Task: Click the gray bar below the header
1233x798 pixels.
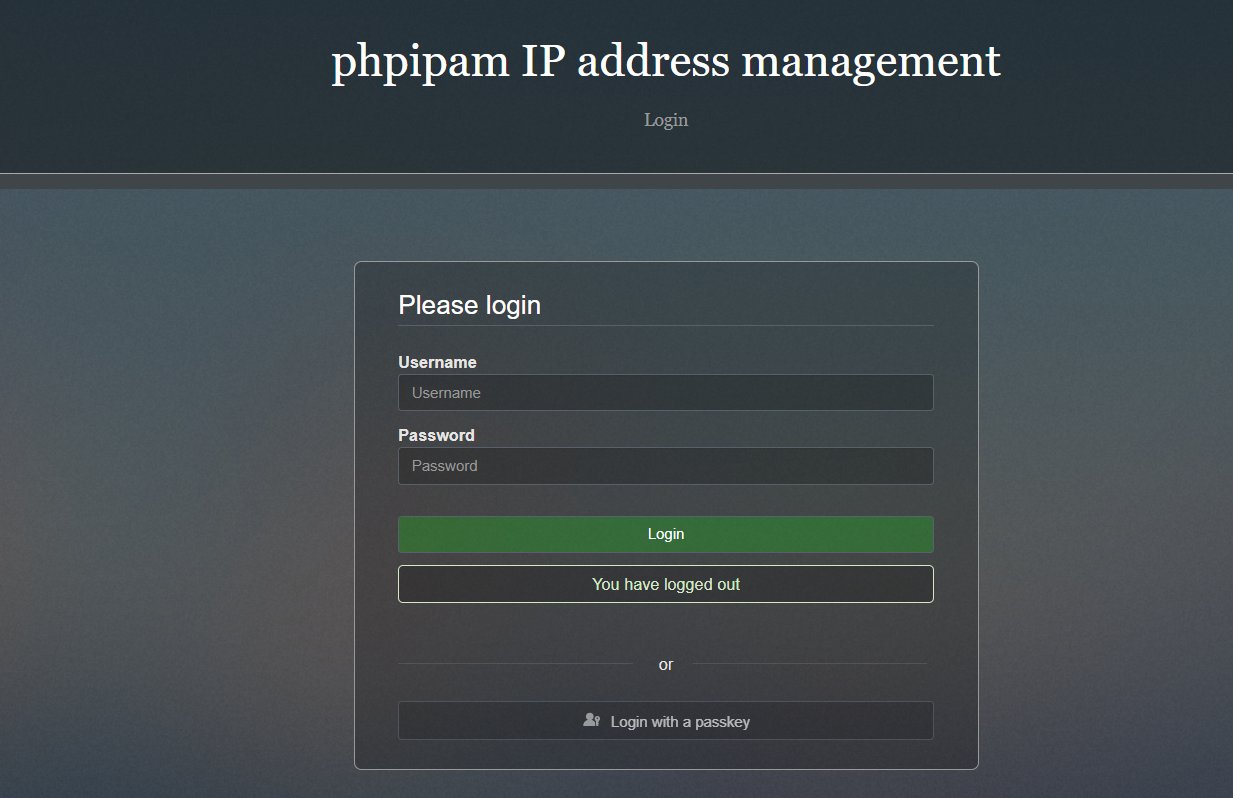Action: (x=616, y=181)
